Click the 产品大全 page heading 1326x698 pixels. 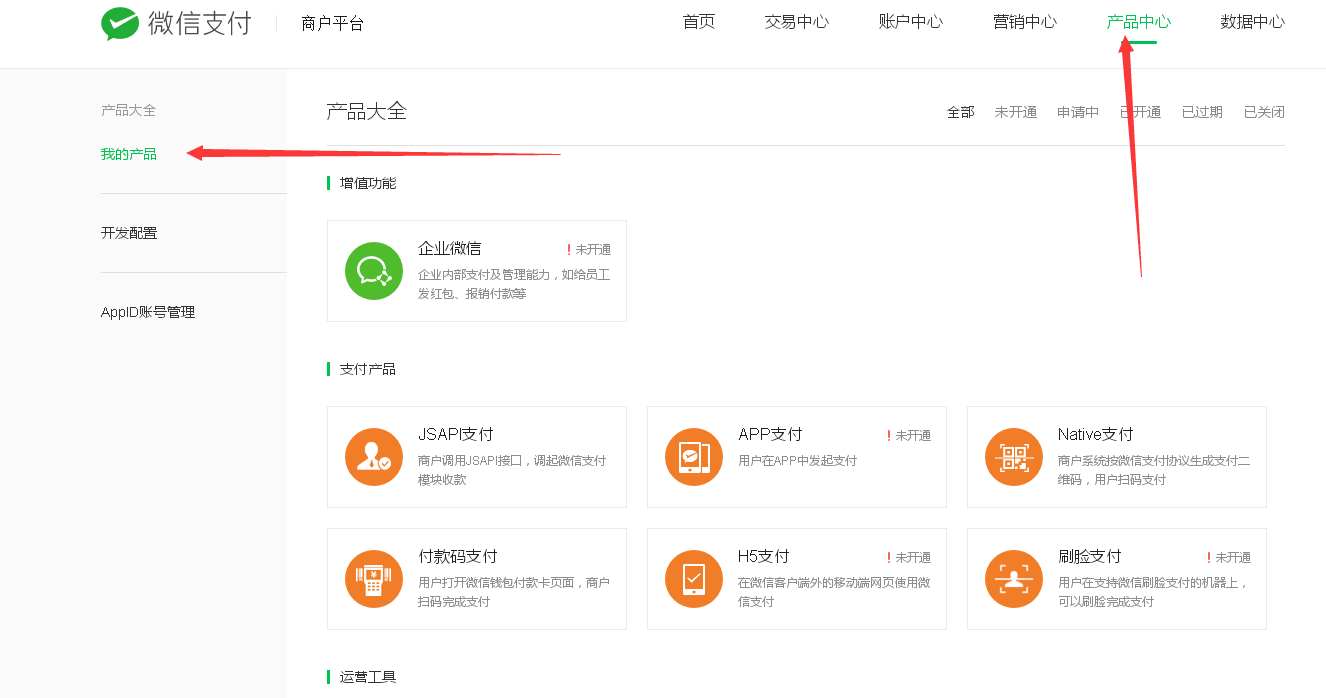click(367, 111)
